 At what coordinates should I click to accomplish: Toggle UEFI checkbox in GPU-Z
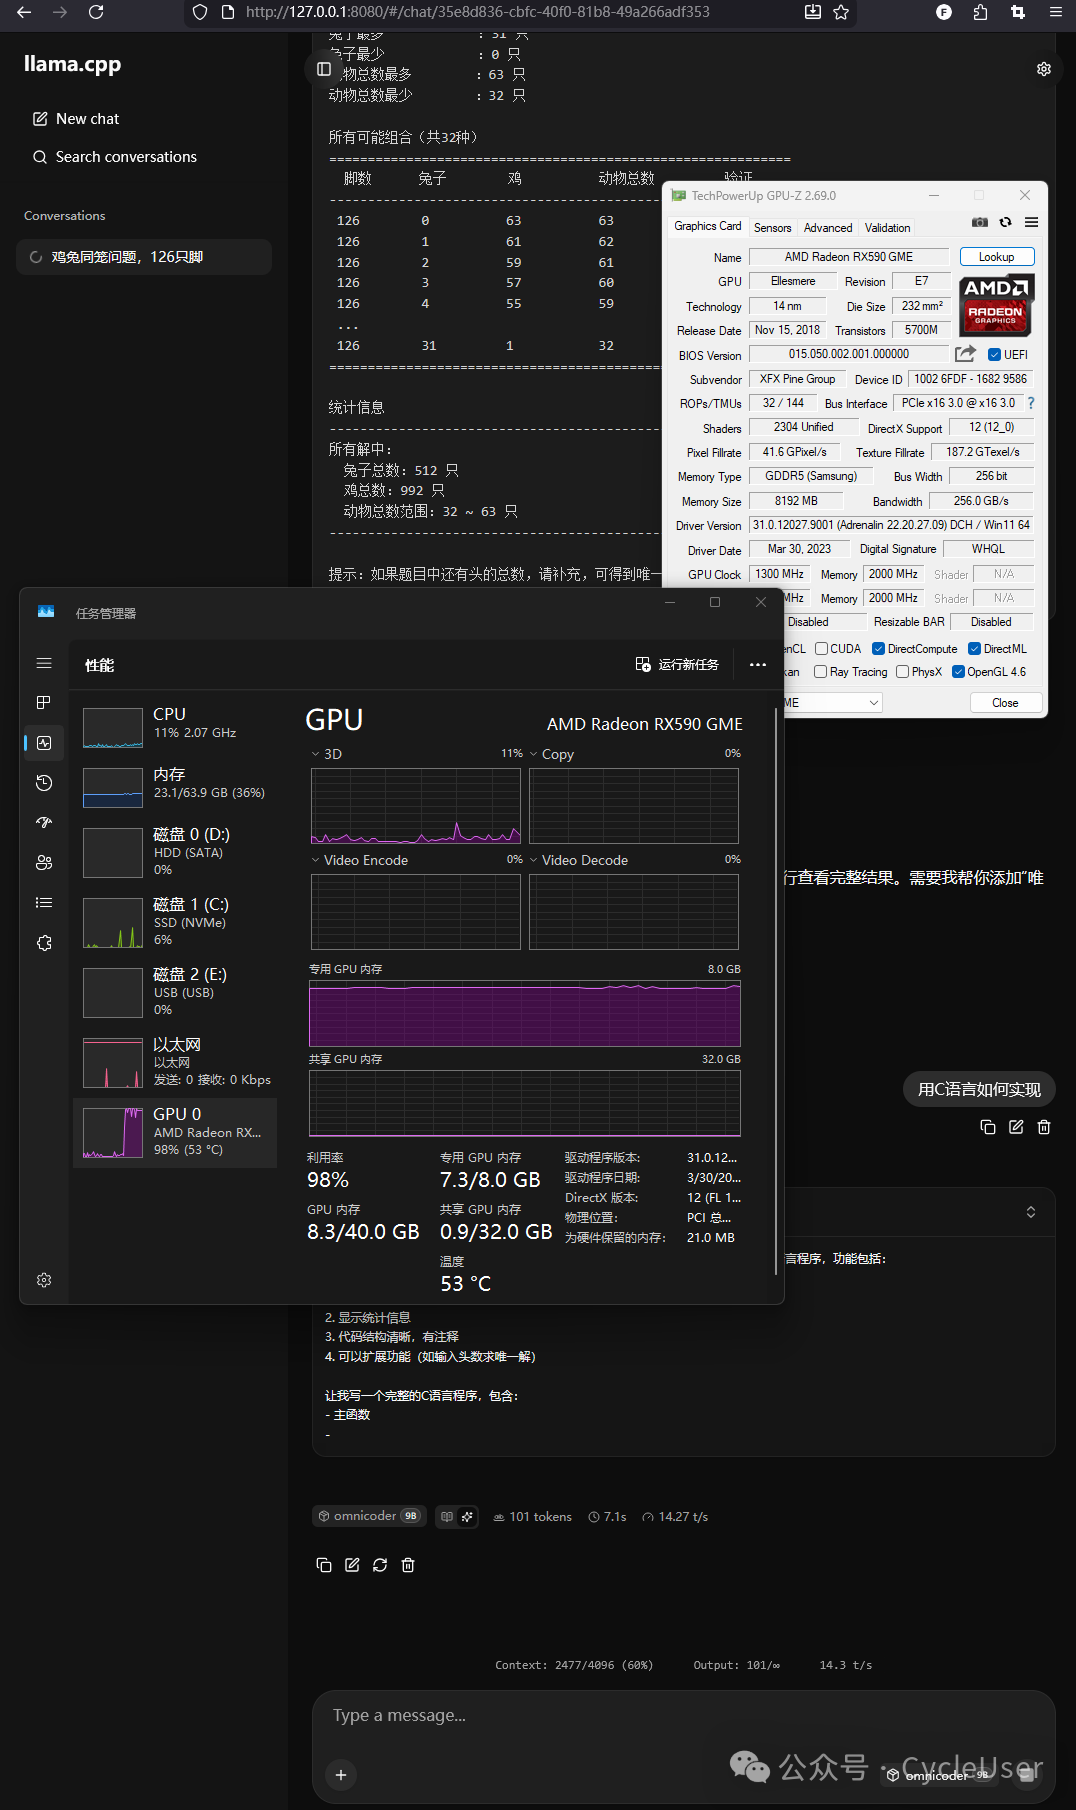(994, 355)
